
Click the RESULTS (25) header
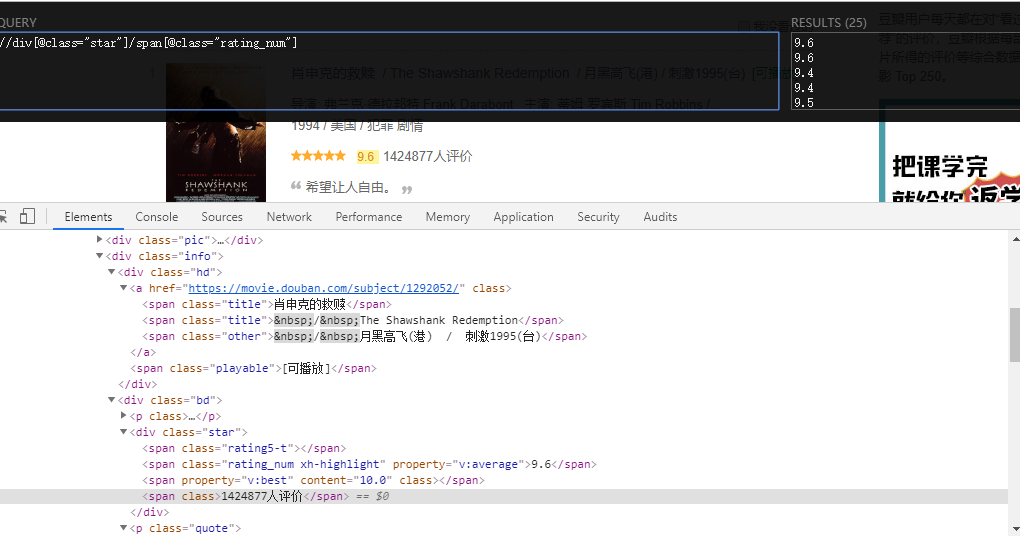point(829,23)
